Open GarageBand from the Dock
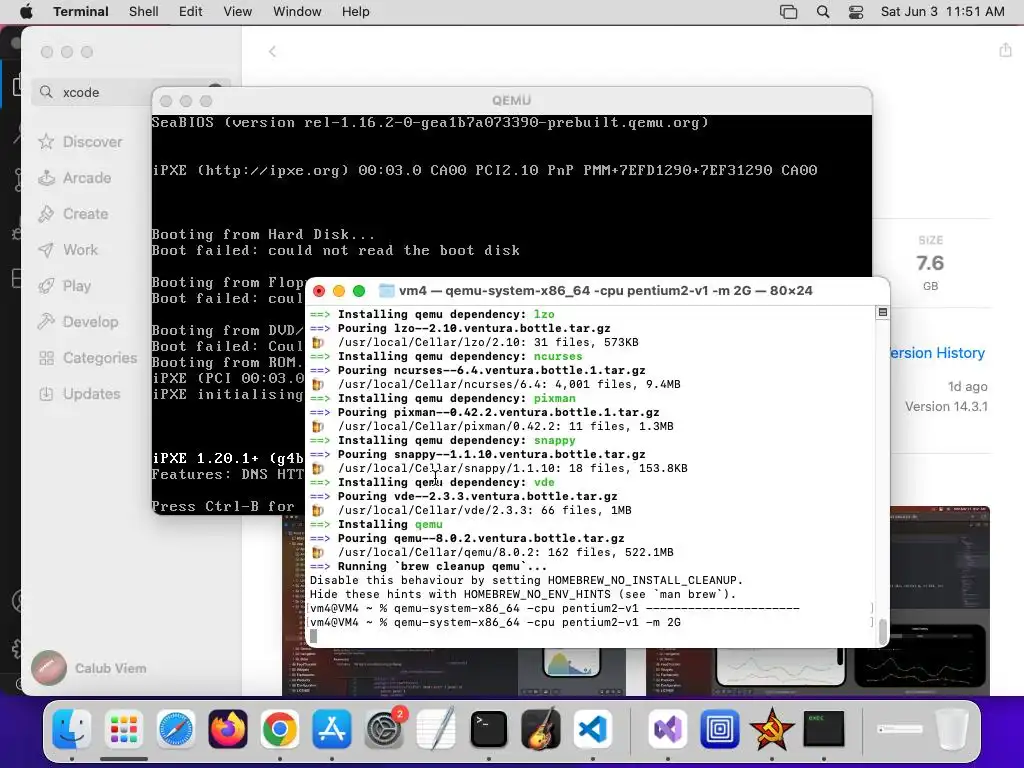The width and height of the screenshot is (1024, 768). 541,729
